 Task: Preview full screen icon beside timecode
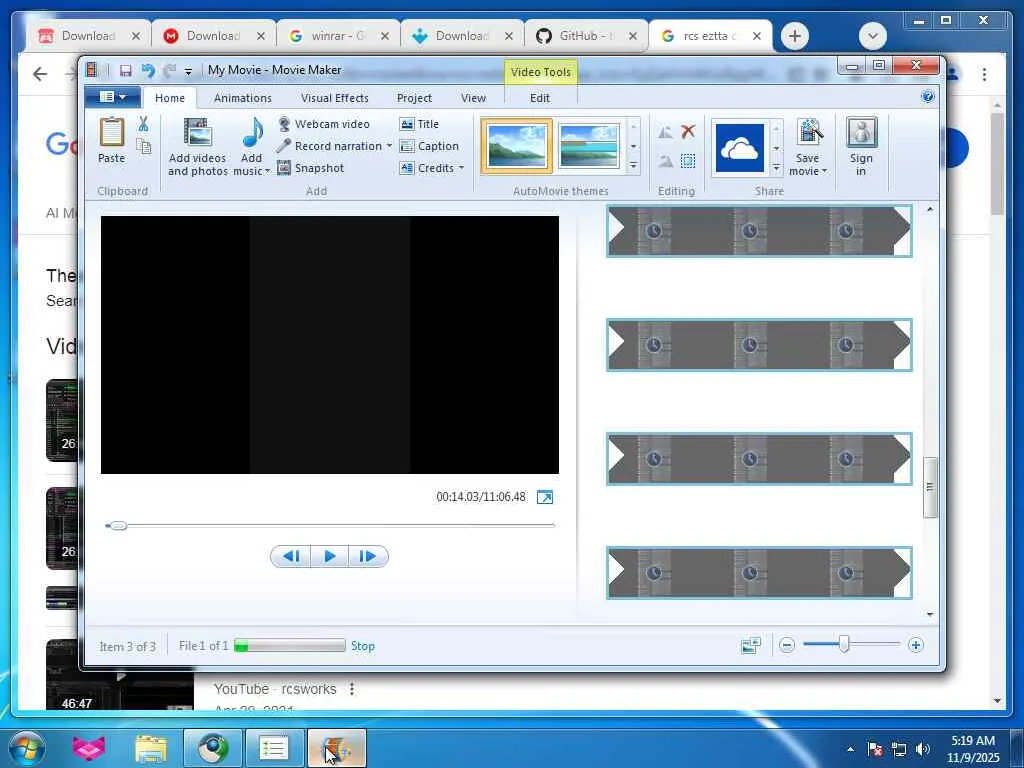(545, 498)
